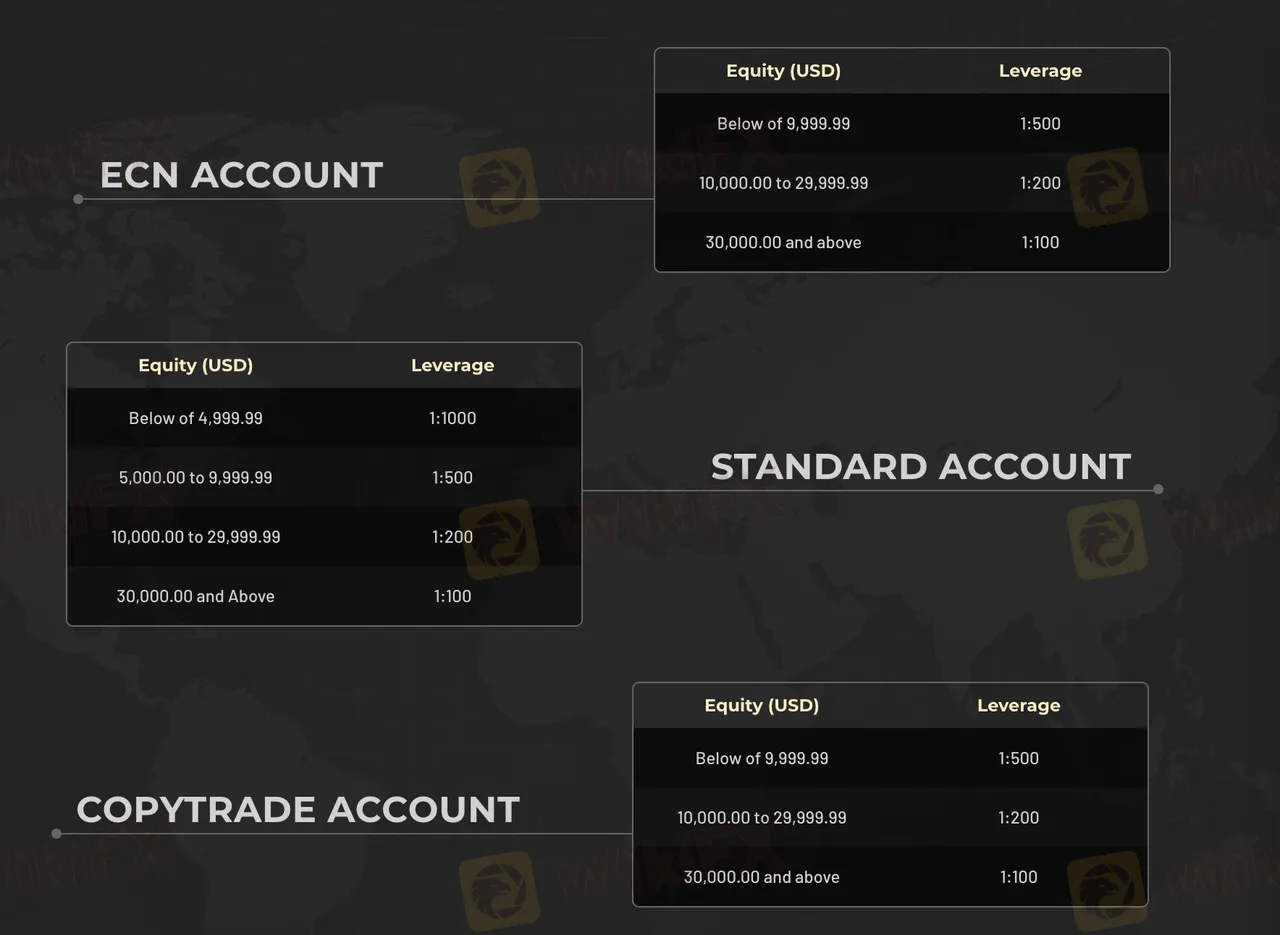Screen dimensions: 1280x935
Task: Click "10,000.00 to 29,999.99" in Copytrade table
Action: [761, 818]
